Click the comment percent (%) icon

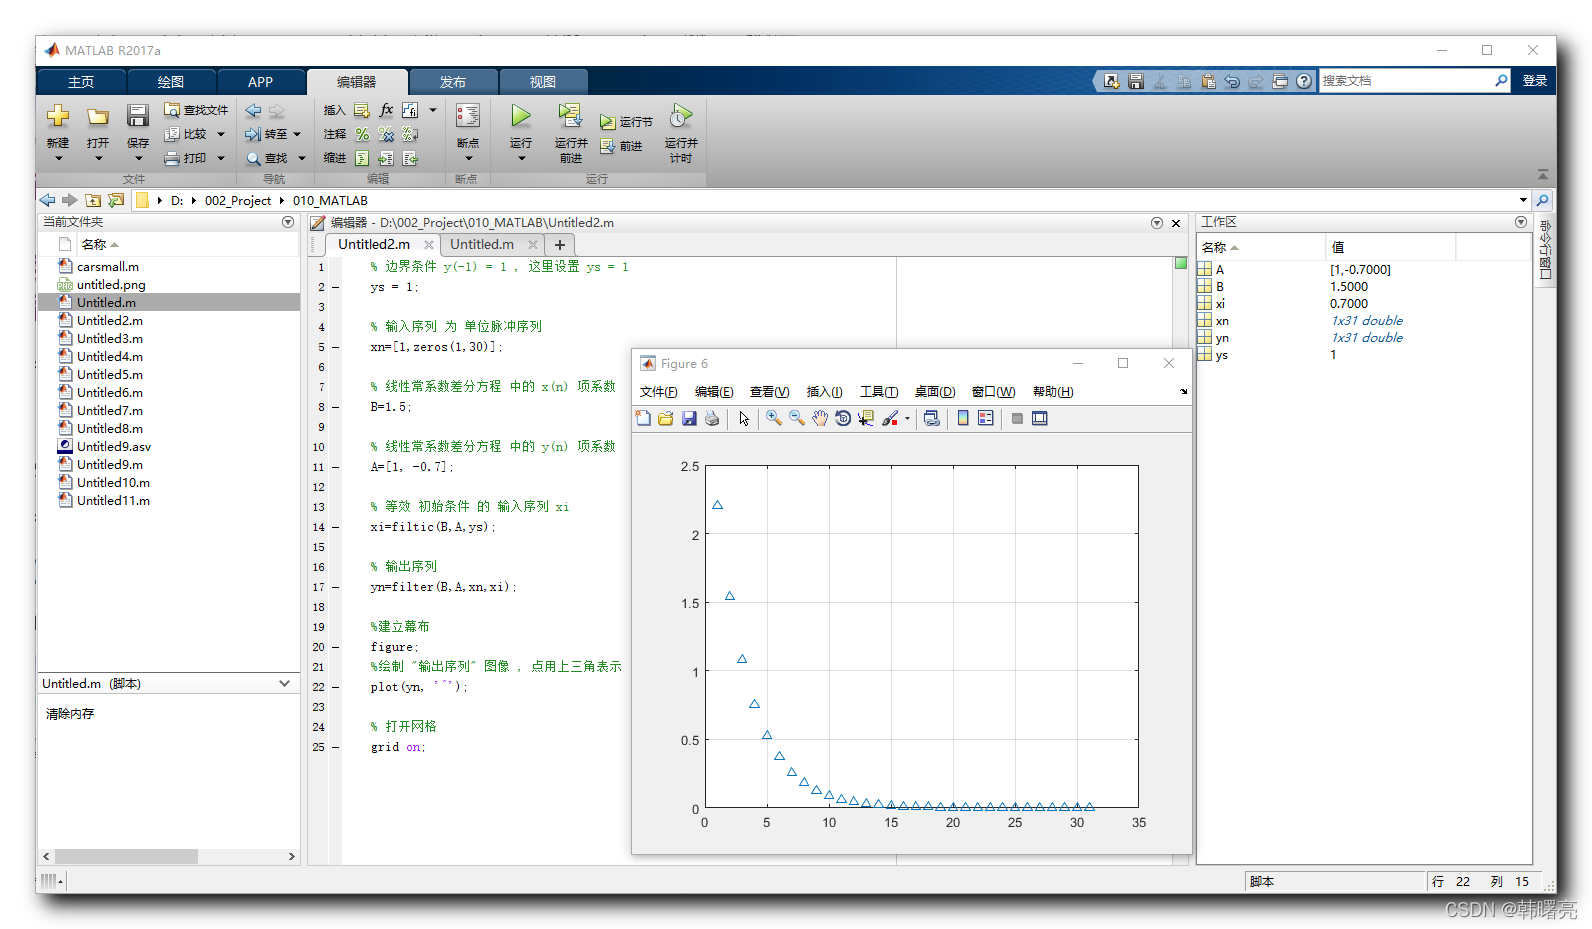click(x=362, y=134)
